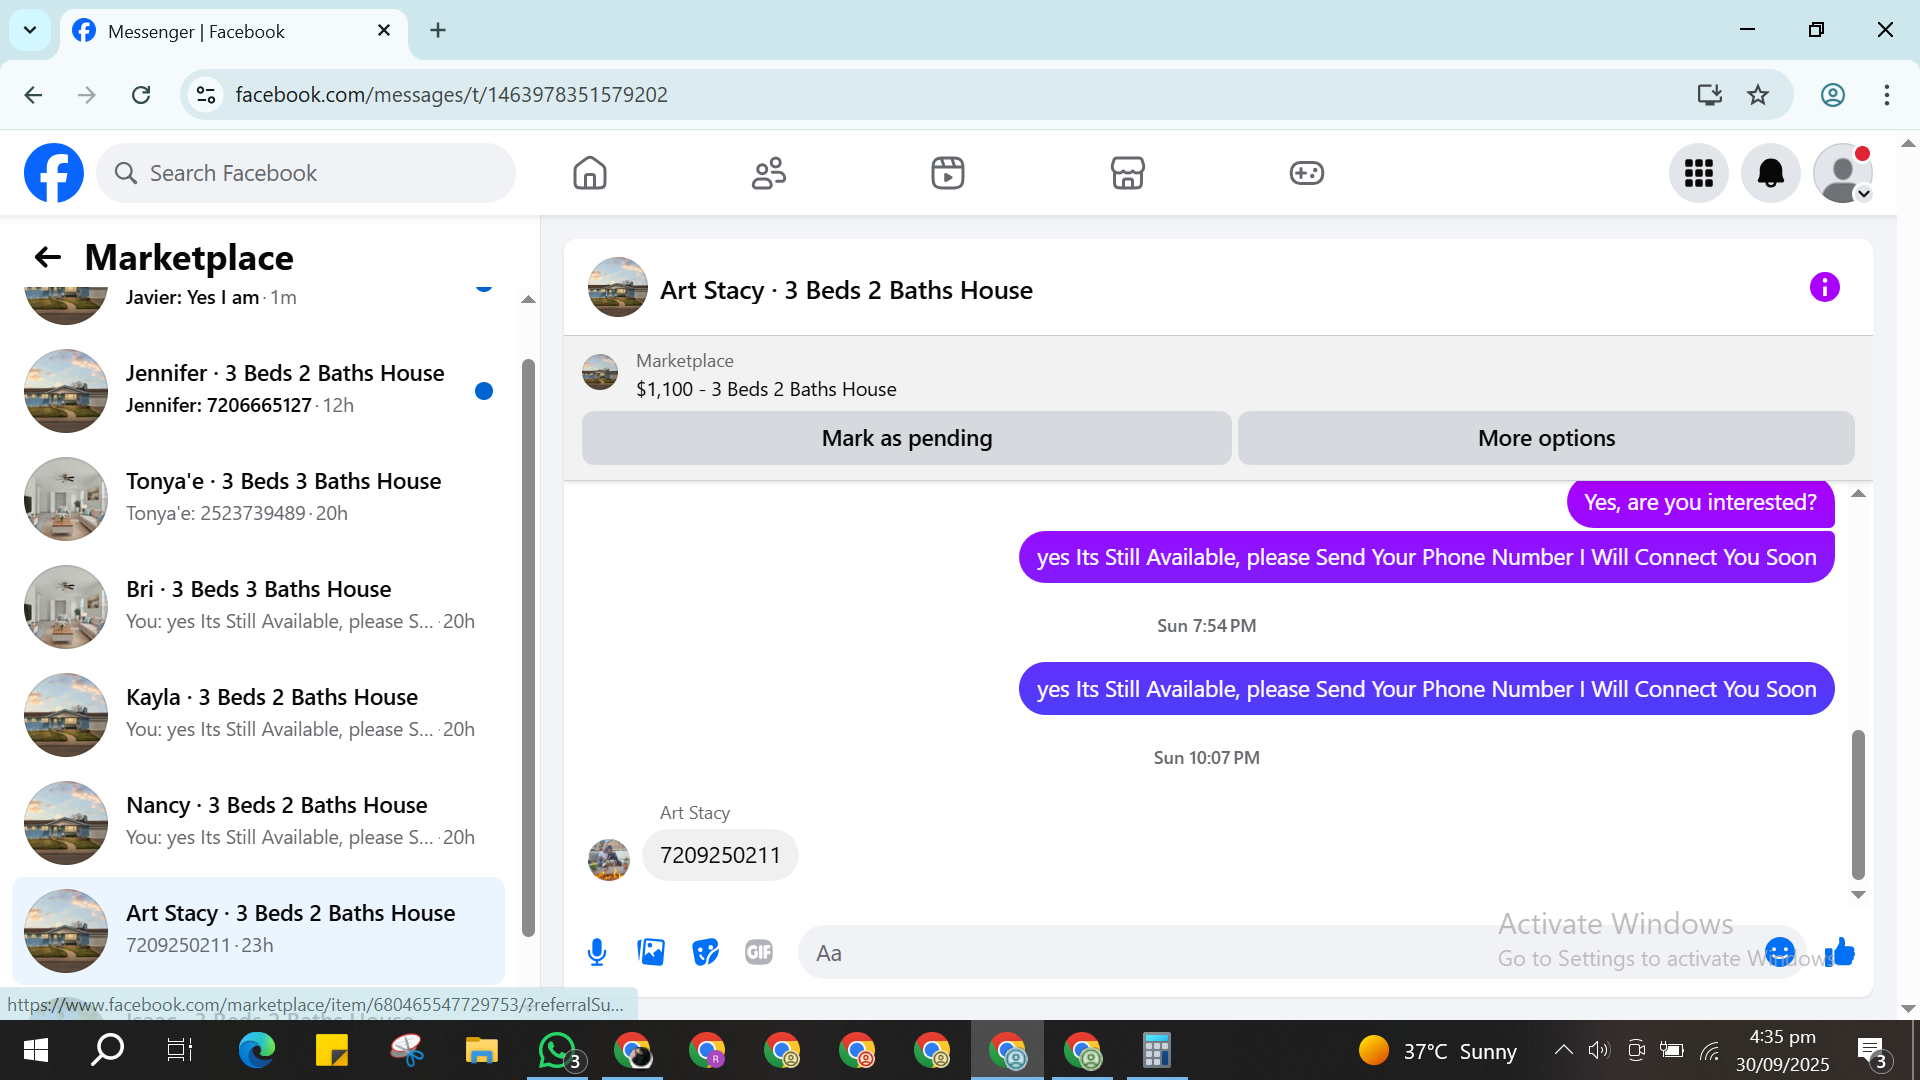Click the Search Facebook field
Image resolution: width=1920 pixels, height=1080 pixels.
(x=306, y=173)
